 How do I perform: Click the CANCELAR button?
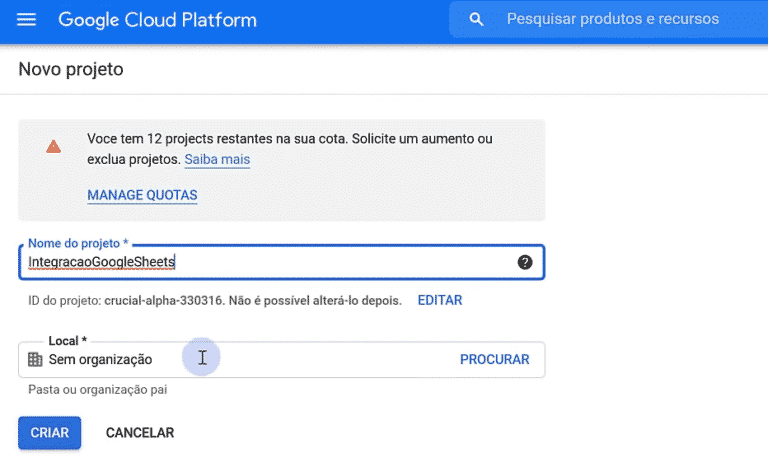(140, 433)
